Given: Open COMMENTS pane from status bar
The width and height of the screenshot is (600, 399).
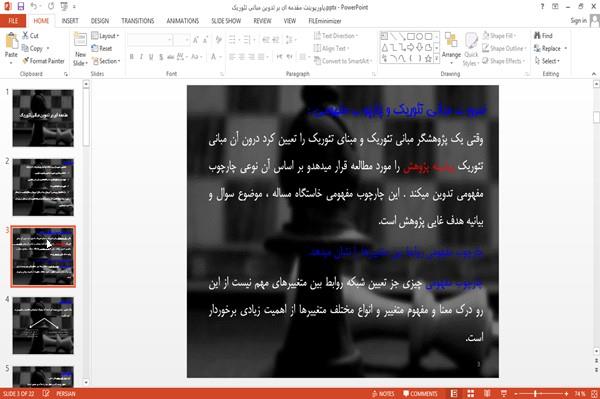Looking at the screenshot, I should (420, 394).
